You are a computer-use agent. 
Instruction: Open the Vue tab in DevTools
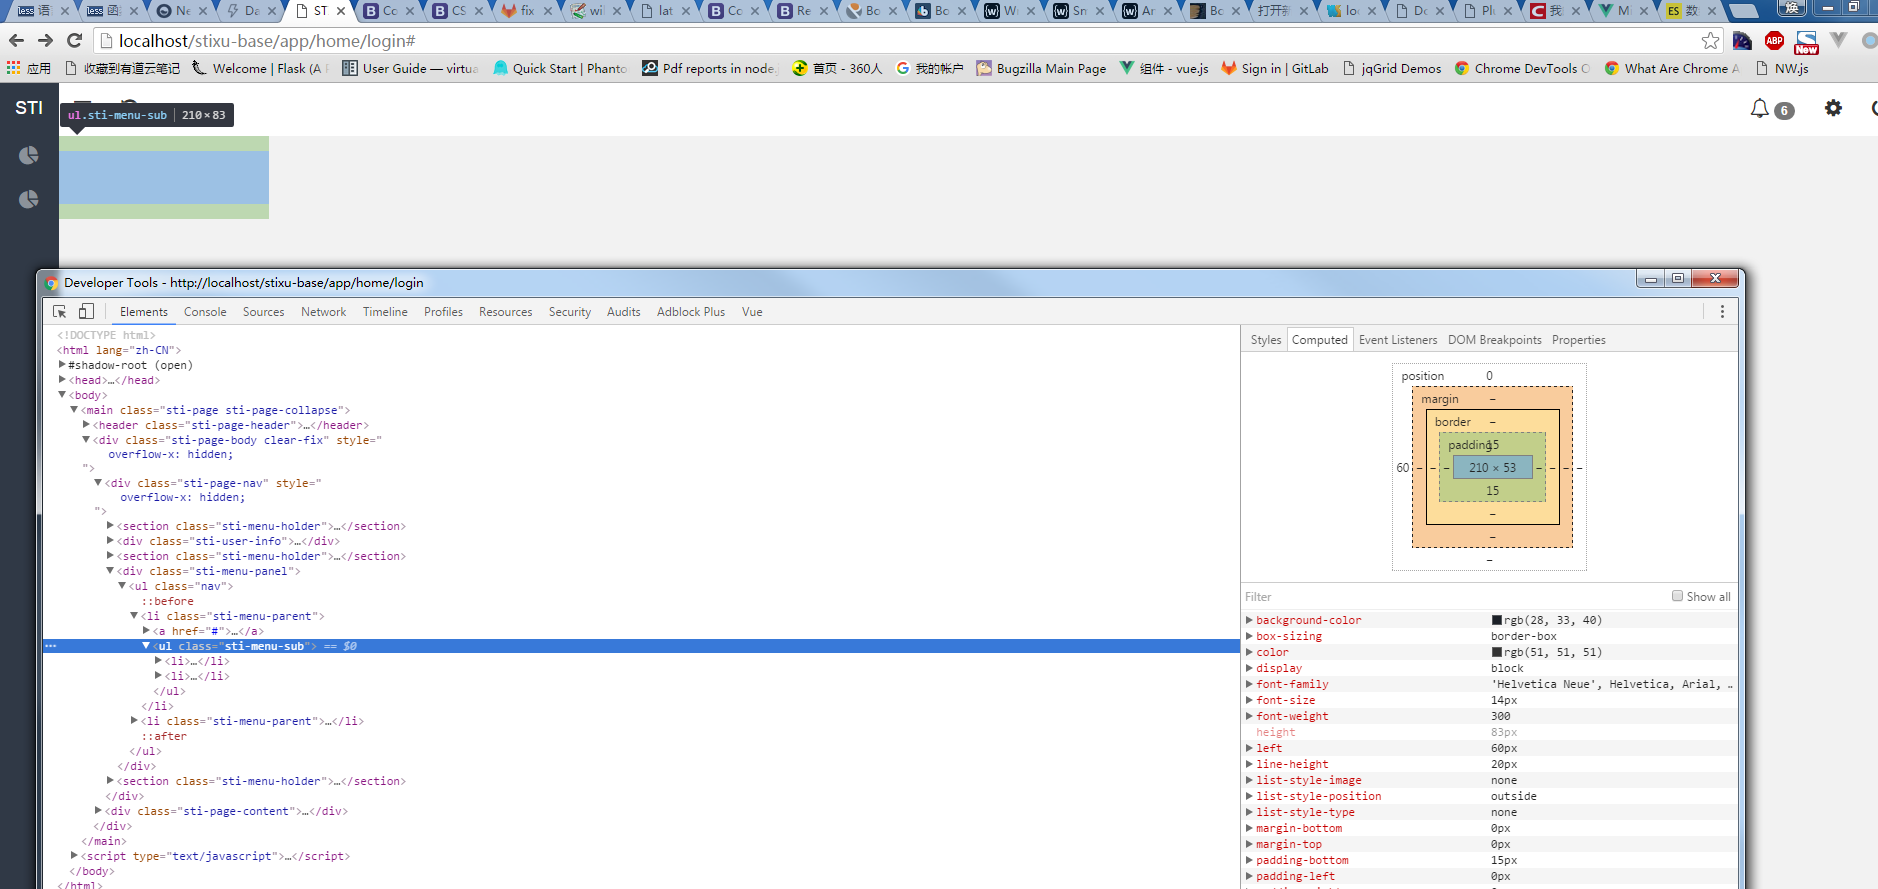[752, 312]
